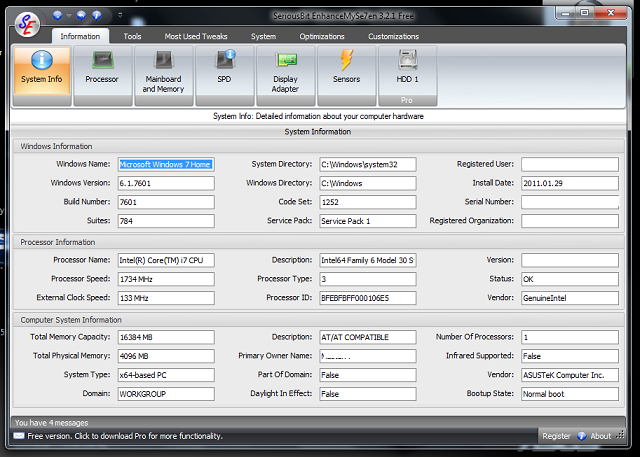Open the System Info panel
The image size is (640, 457).
tap(42, 76)
